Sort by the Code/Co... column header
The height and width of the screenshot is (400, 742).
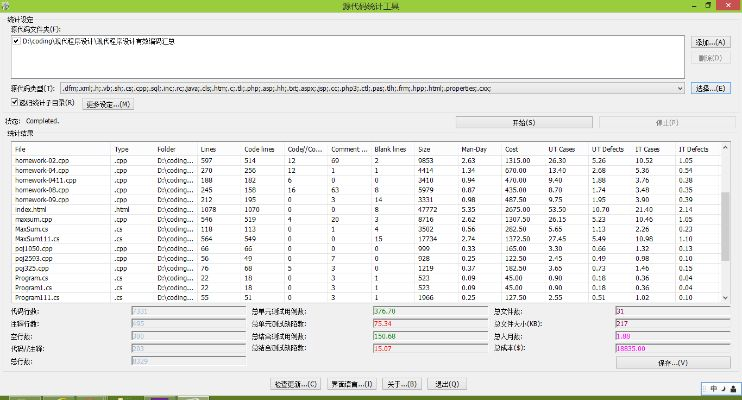pyautogui.click(x=306, y=149)
